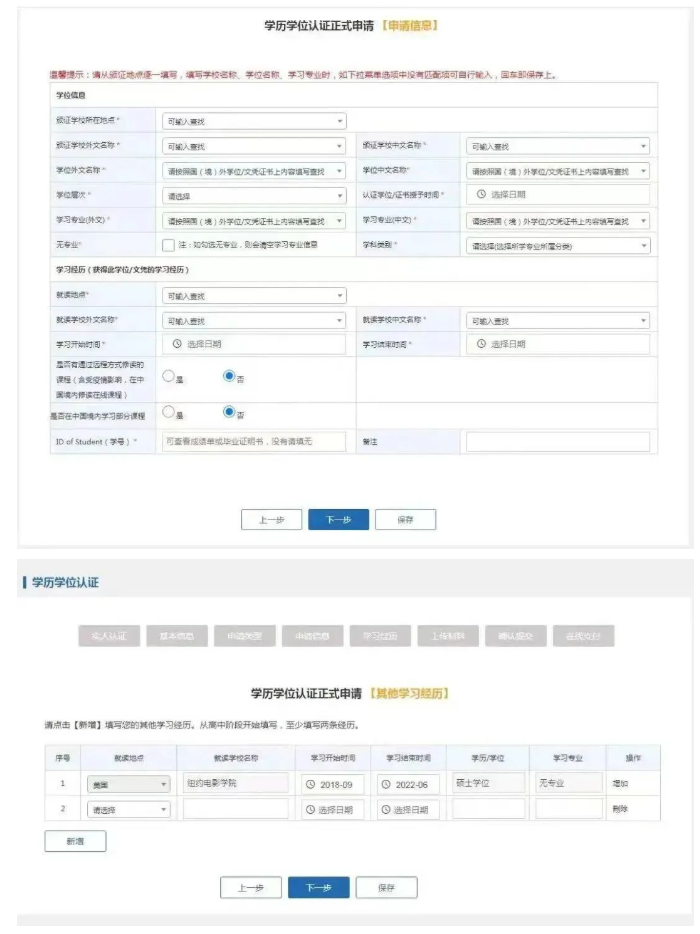700x934 pixels.
Task: Click clock icon beside 2022-06 end date
Action: coord(386,783)
